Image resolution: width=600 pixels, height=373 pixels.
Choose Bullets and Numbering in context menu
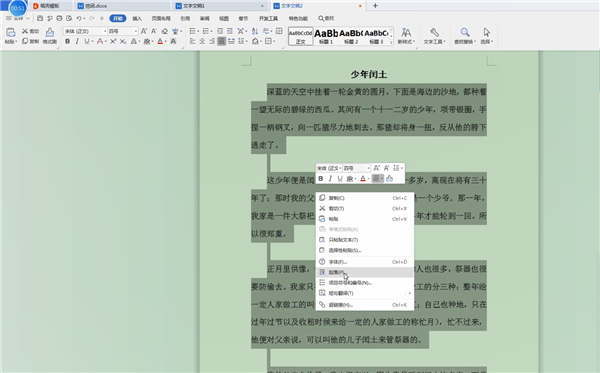(365, 283)
